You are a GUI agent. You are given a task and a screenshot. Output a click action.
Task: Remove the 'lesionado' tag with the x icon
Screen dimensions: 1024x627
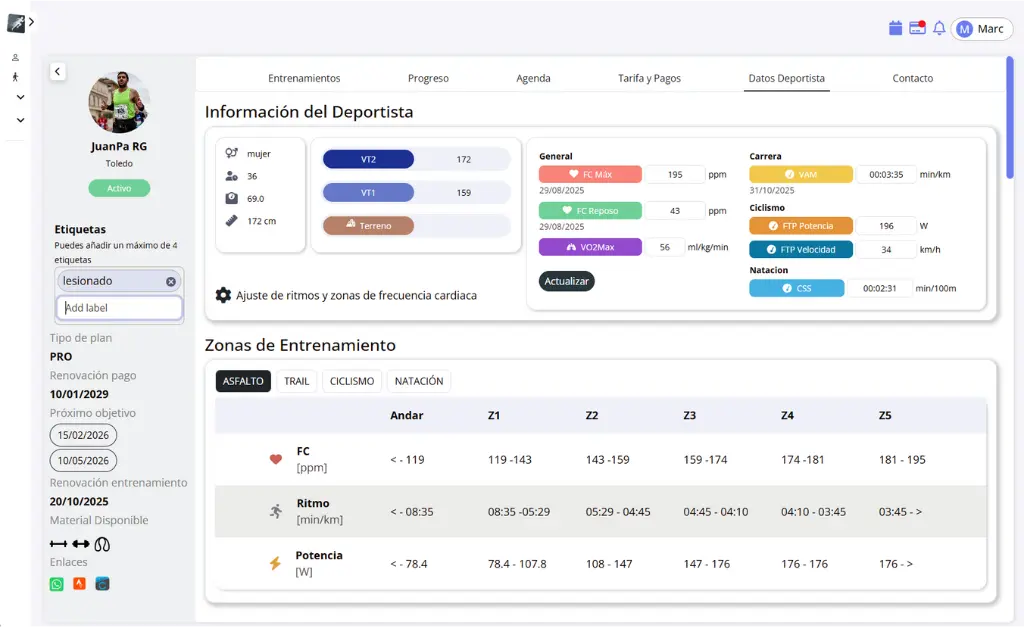(171, 282)
